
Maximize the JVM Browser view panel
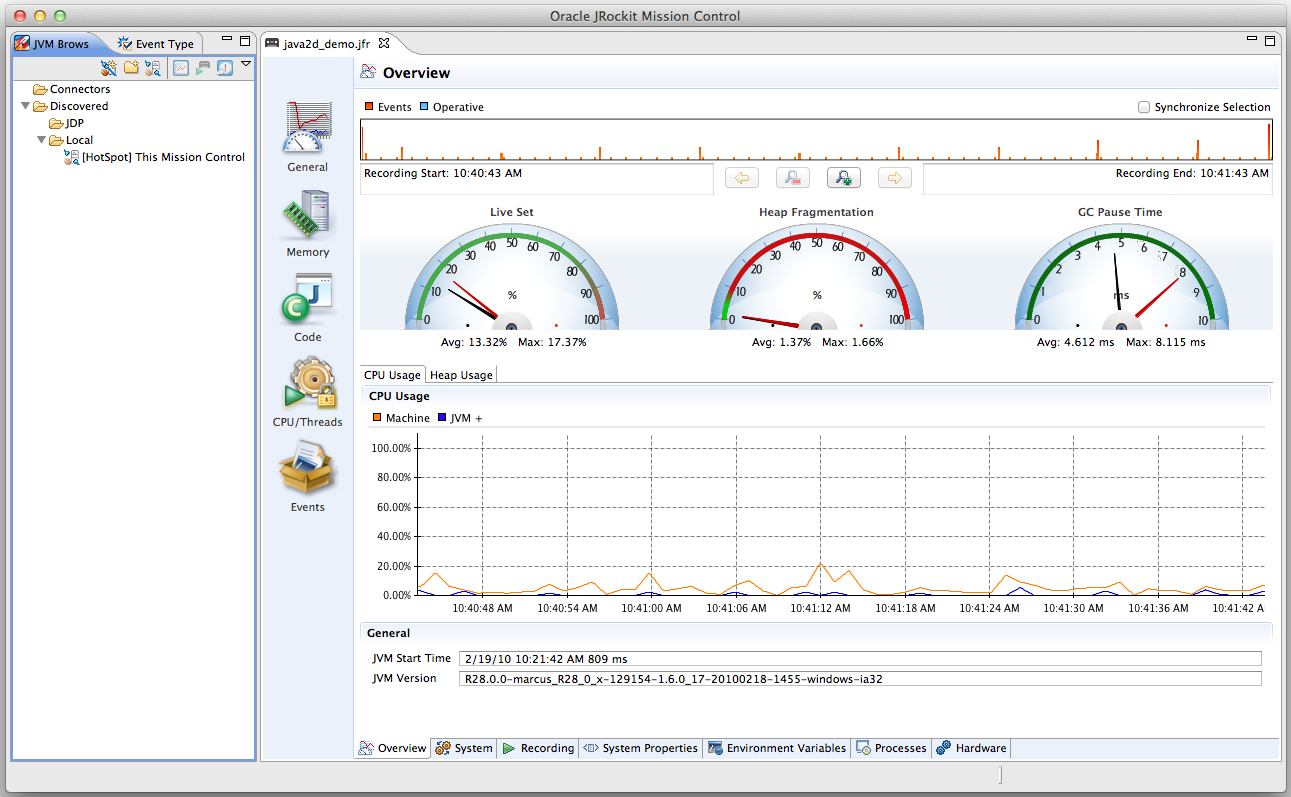(x=245, y=41)
